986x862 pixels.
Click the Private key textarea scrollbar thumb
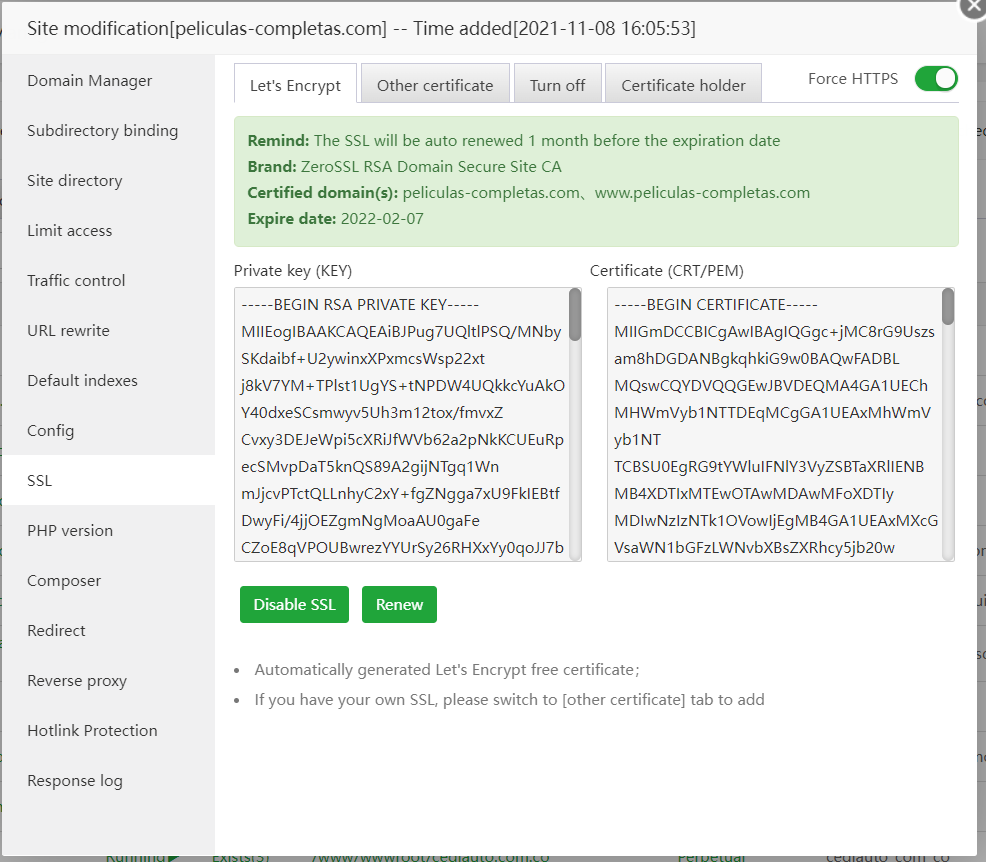pos(575,314)
